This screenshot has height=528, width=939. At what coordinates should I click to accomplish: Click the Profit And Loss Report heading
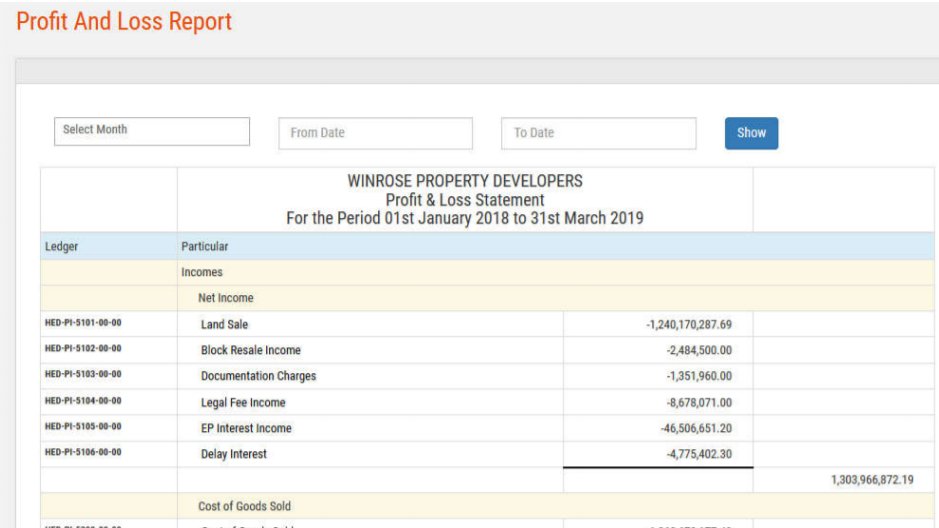tap(124, 22)
